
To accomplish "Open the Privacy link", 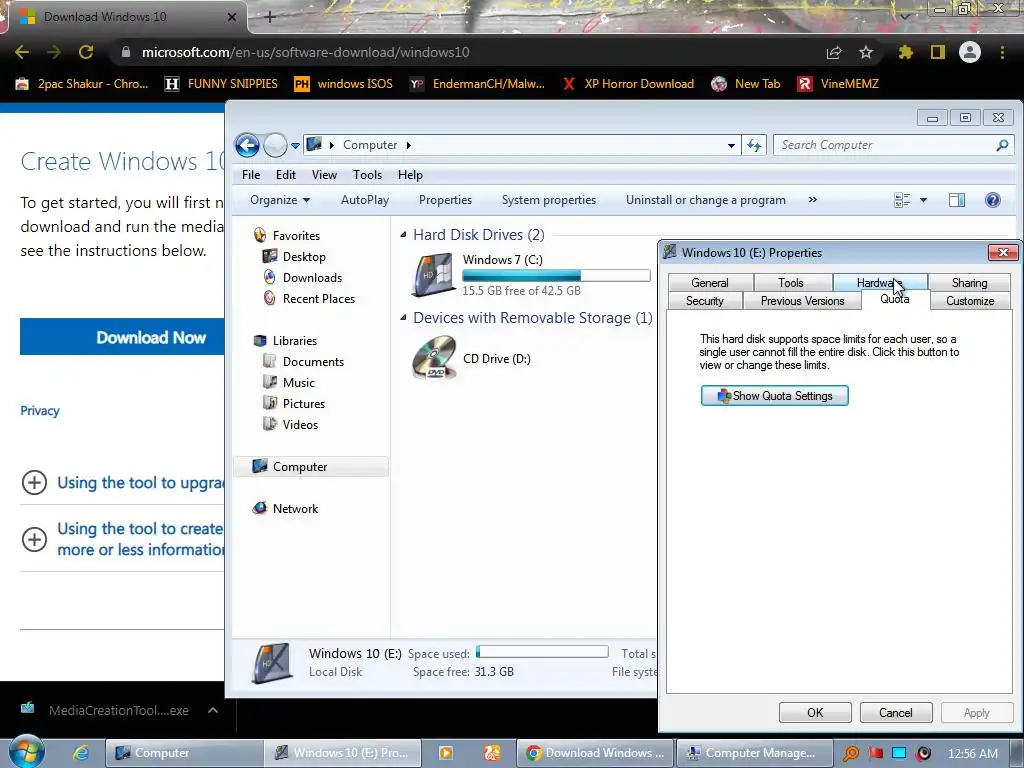I will click(40, 411).
